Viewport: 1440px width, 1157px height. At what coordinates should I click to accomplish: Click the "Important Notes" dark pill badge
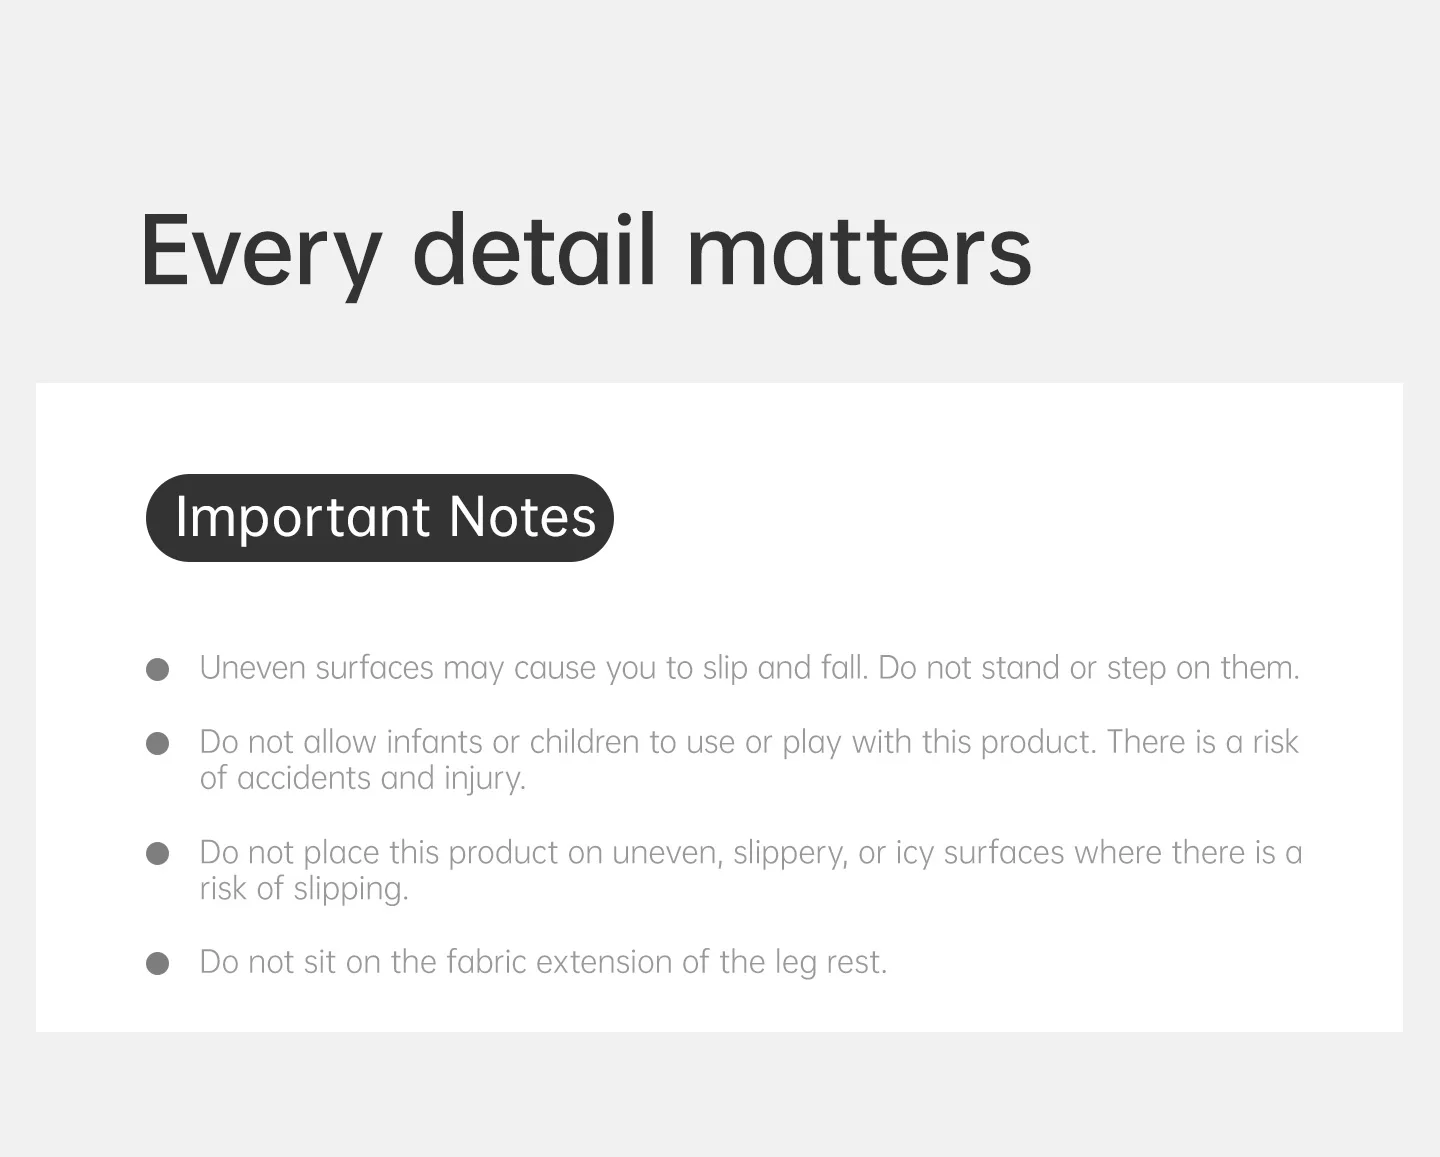point(379,517)
